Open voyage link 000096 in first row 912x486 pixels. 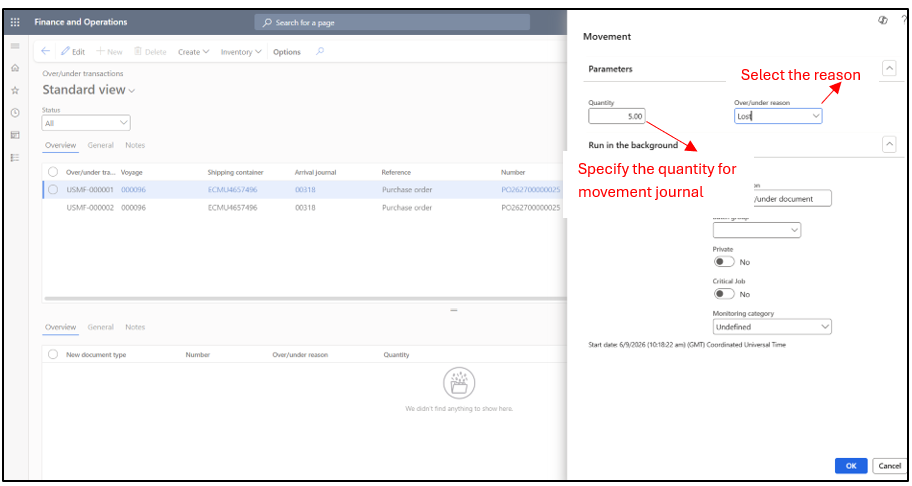[133, 190]
